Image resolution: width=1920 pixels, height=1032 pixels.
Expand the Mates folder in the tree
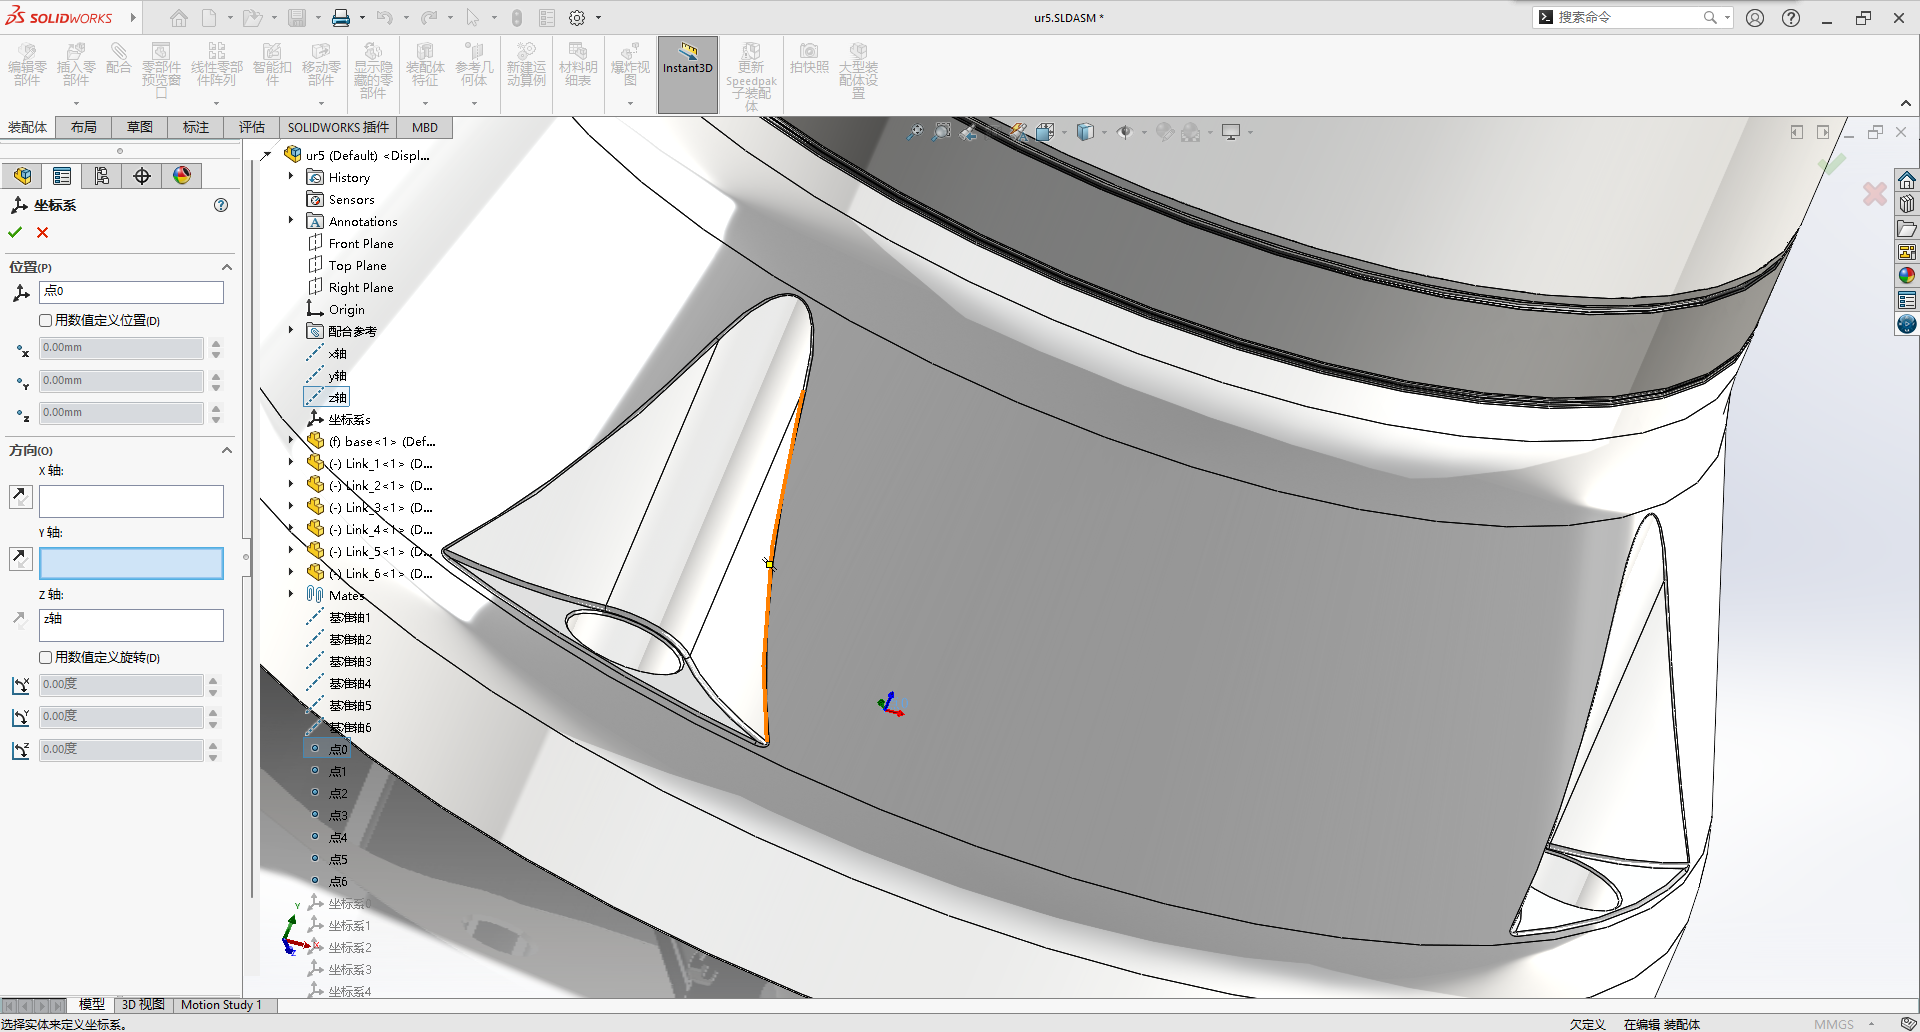[291, 595]
